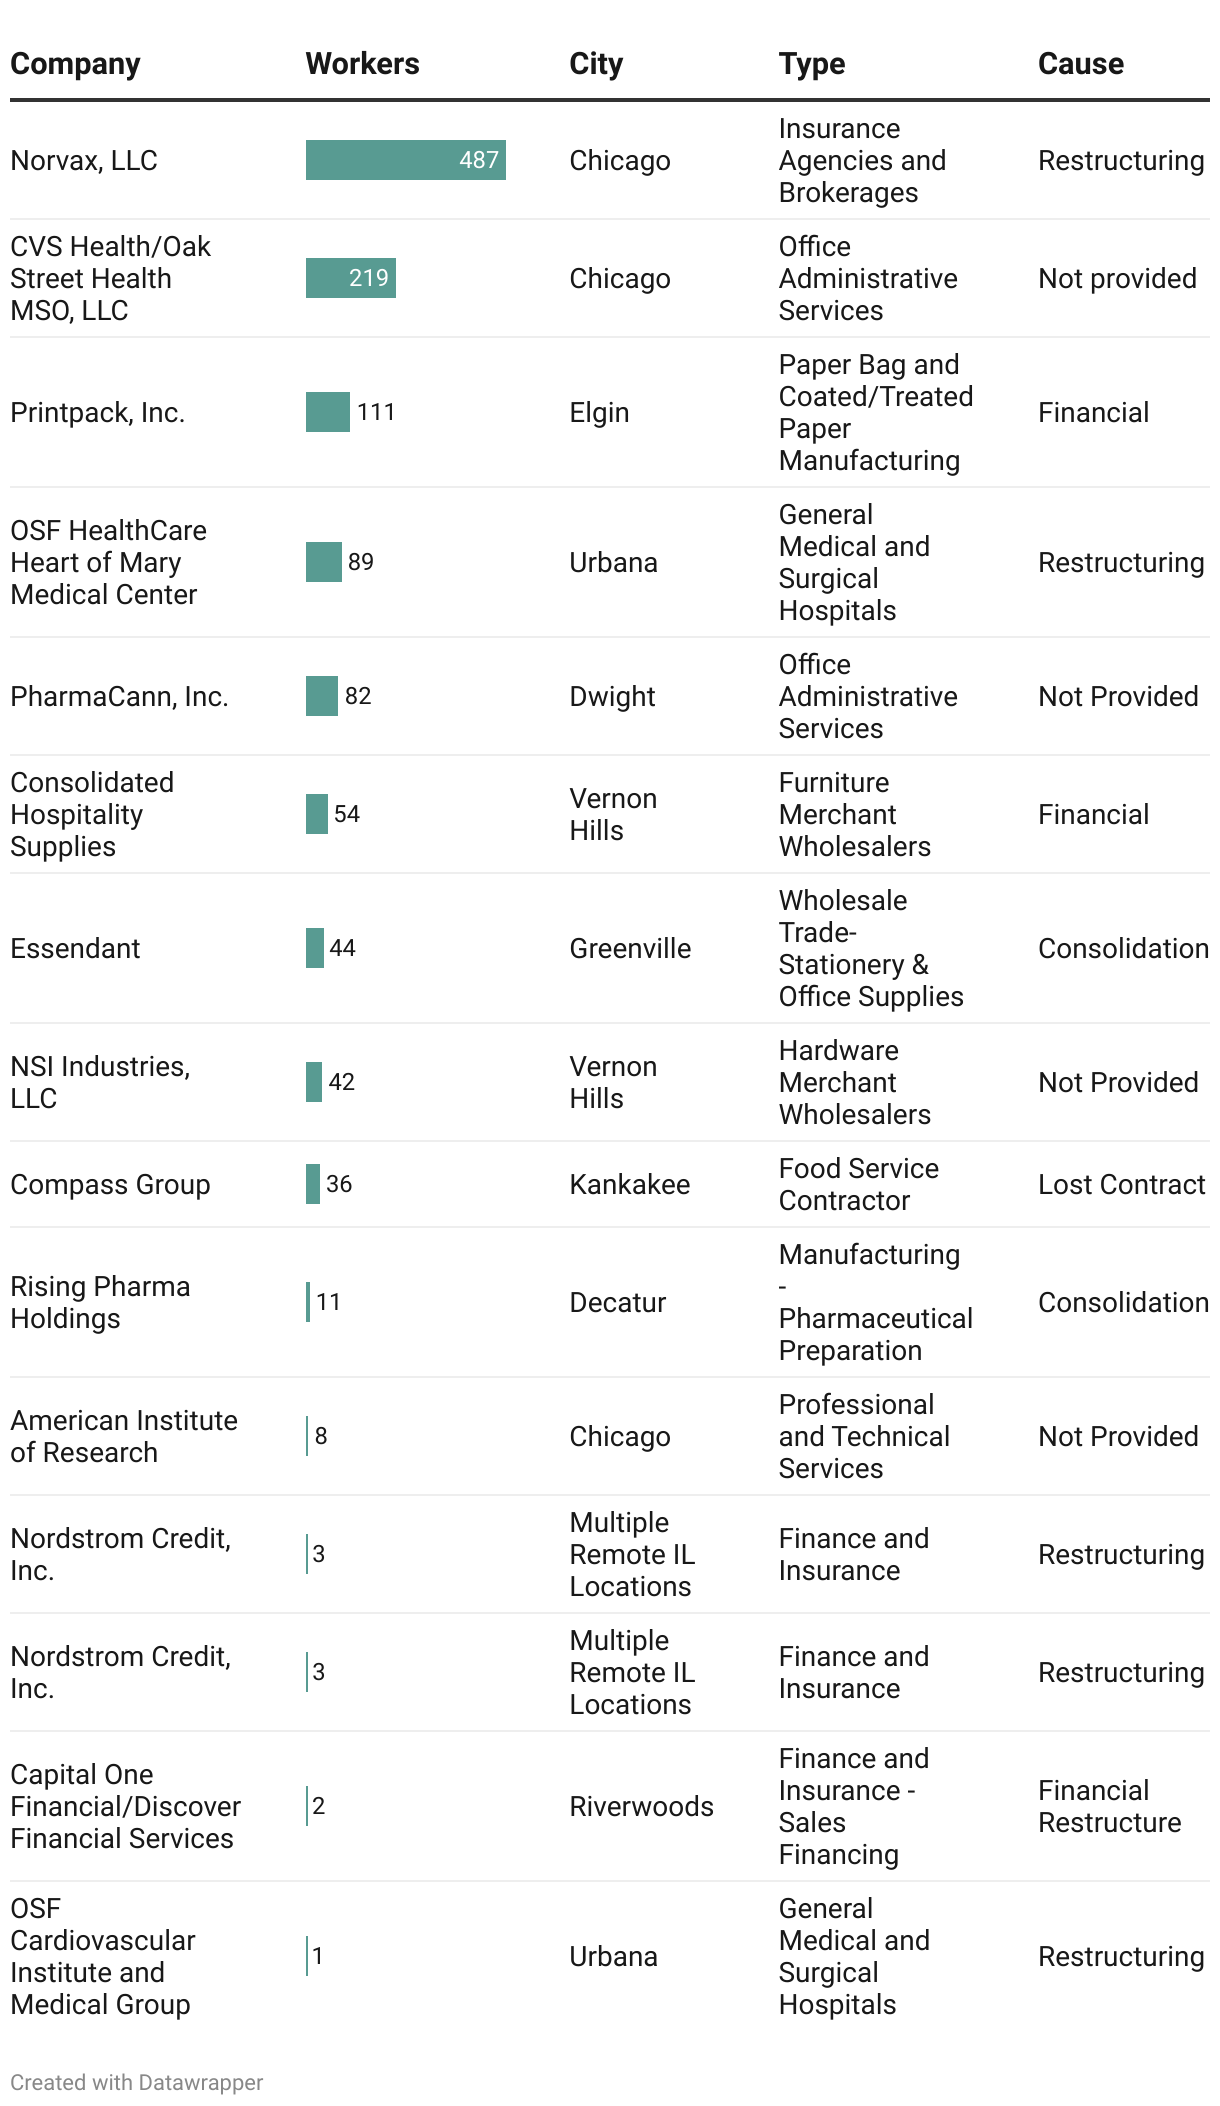Click the Riverwoods city cell

point(641,1806)
